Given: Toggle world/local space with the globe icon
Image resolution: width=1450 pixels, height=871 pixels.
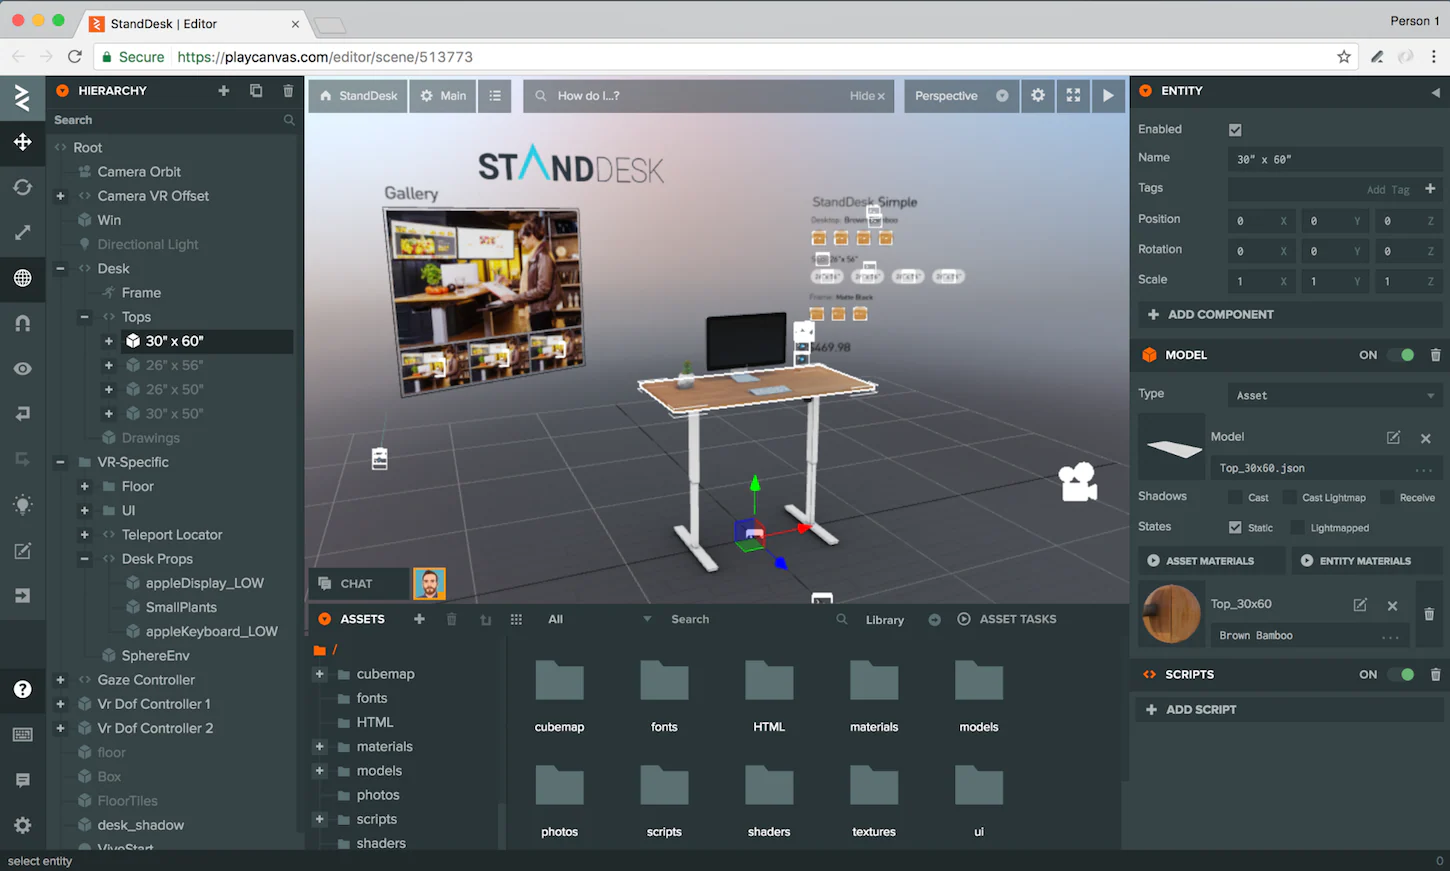Looking at the screenshot, I should coord(22,279).
